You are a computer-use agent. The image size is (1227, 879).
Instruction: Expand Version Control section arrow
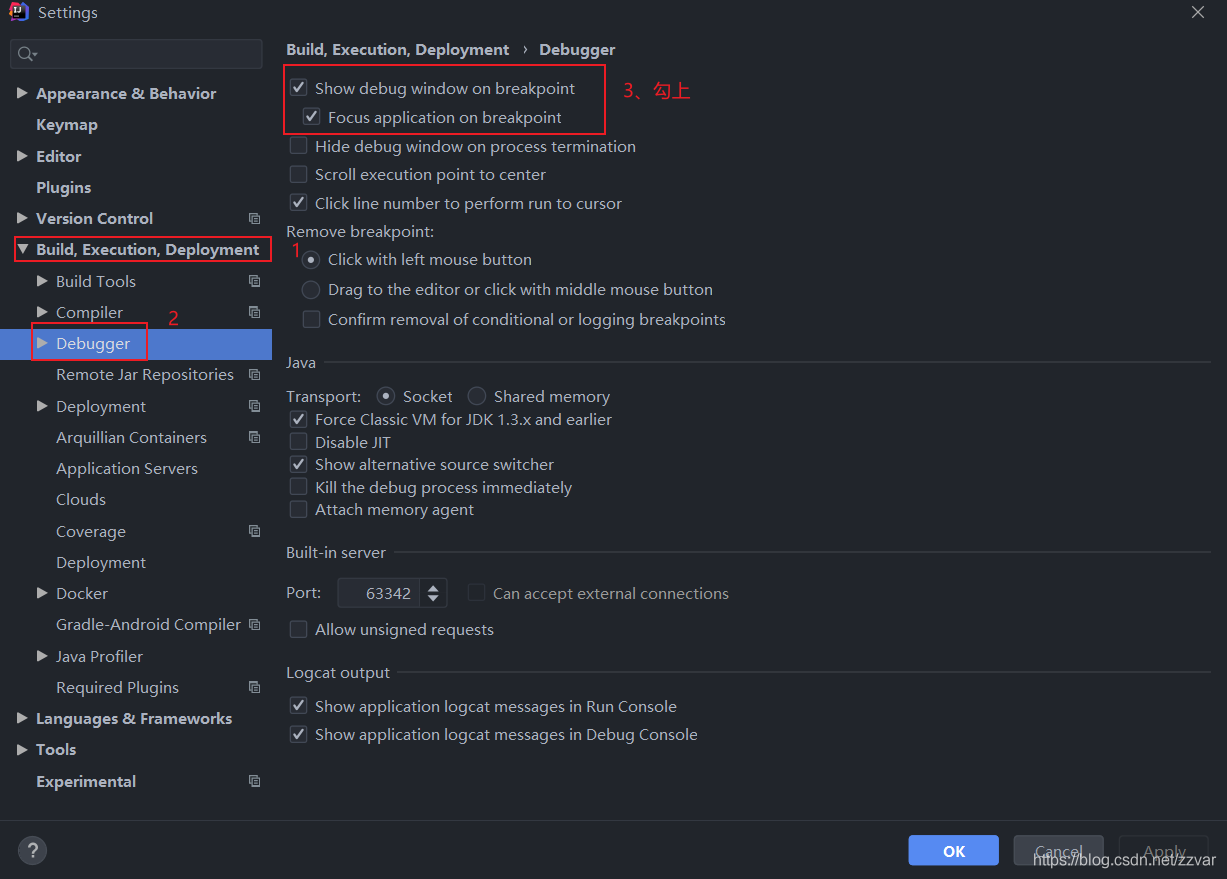click(x=22, y=218)
